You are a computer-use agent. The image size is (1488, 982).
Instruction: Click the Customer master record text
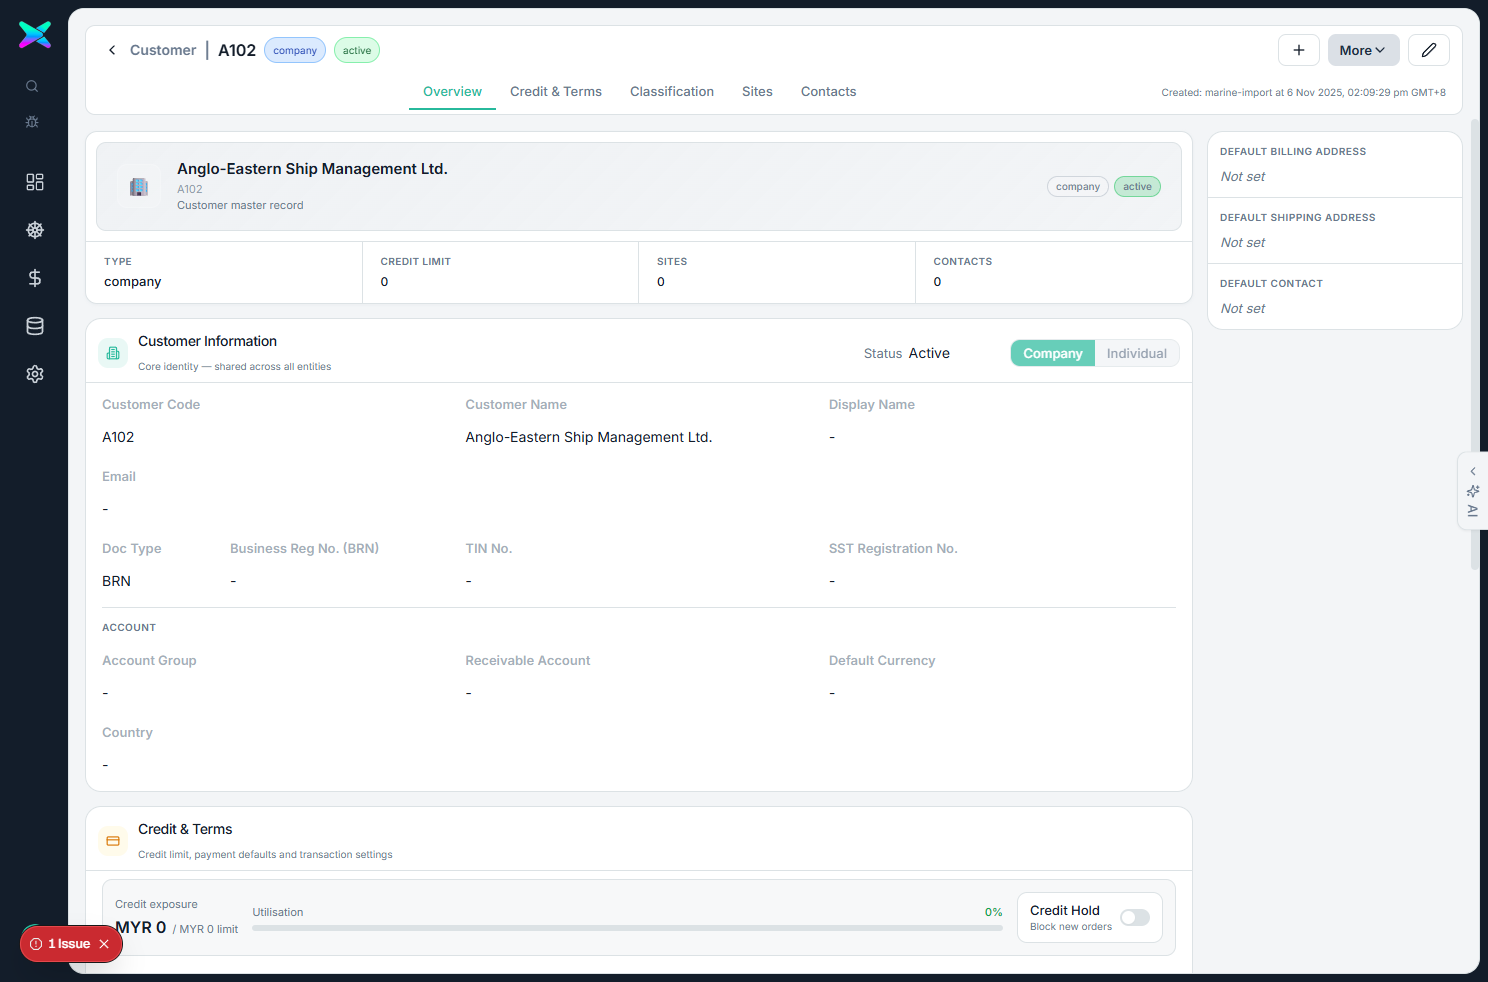[x=240, y=205]
